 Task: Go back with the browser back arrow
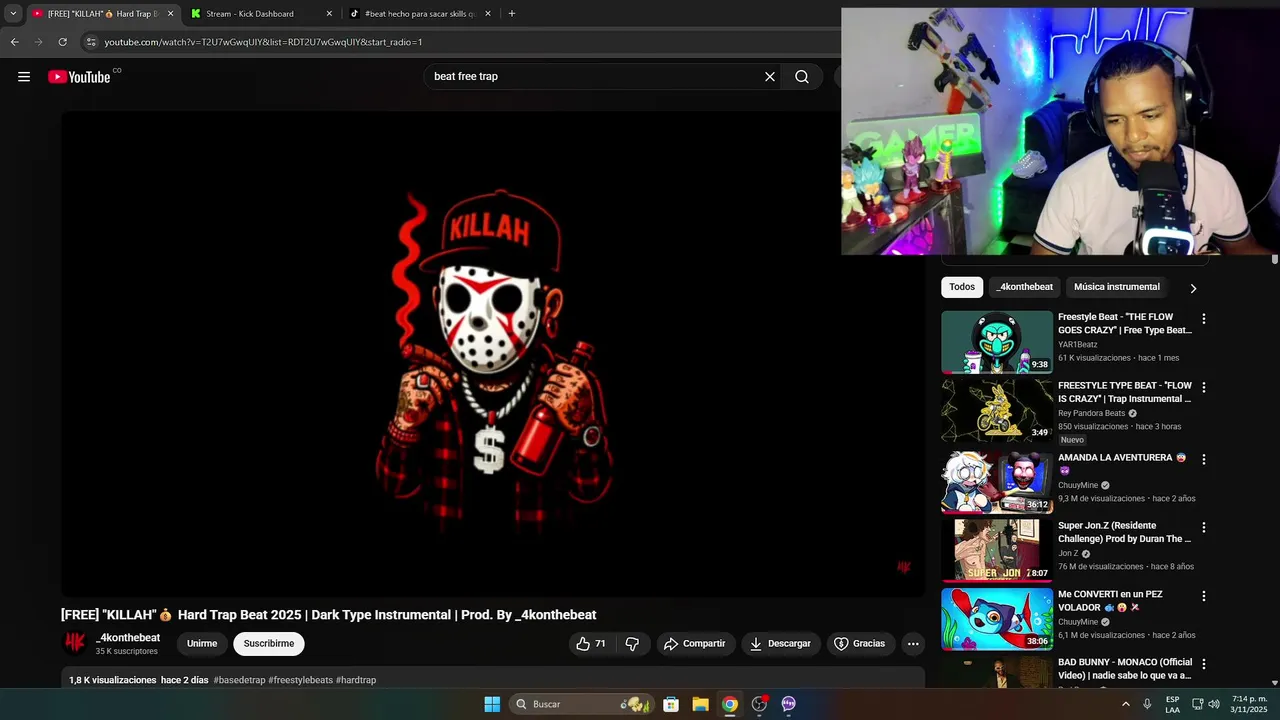[x=14, y=42]
